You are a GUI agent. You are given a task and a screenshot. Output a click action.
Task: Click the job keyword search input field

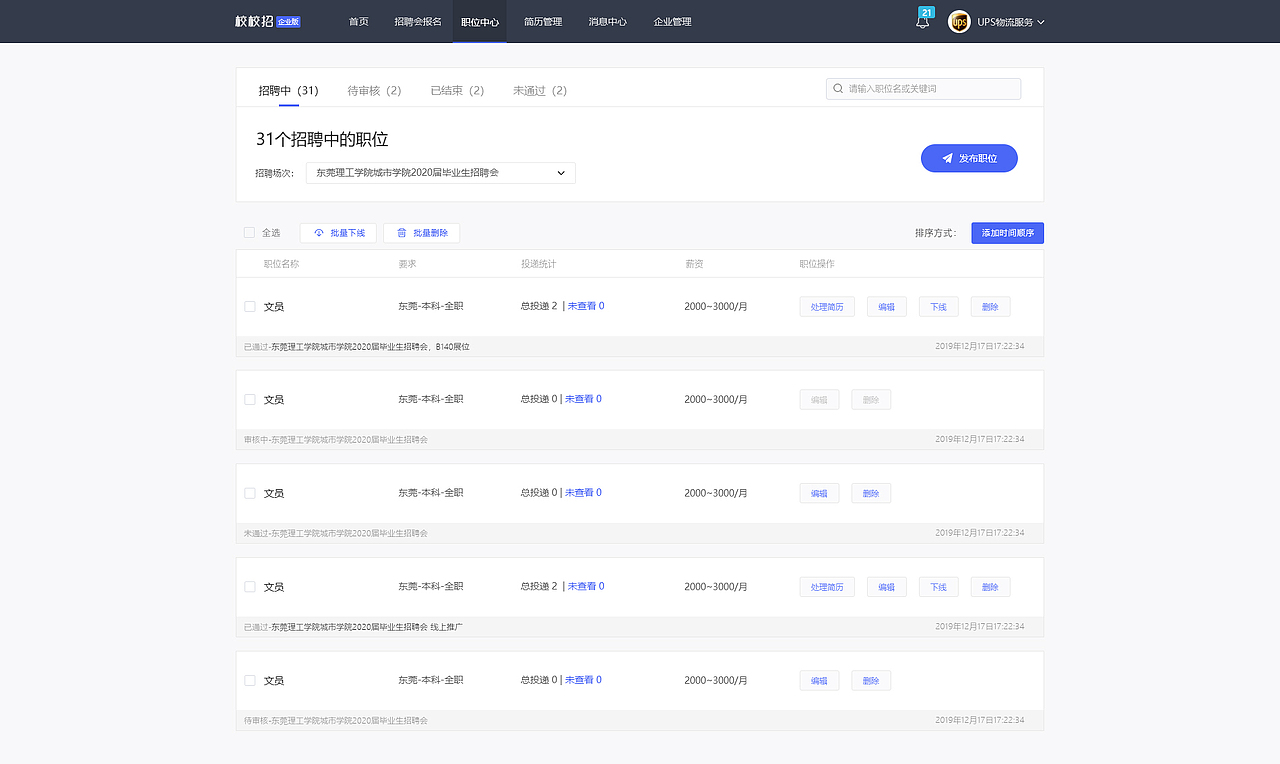pyautogui.click(x=930, y=88)
